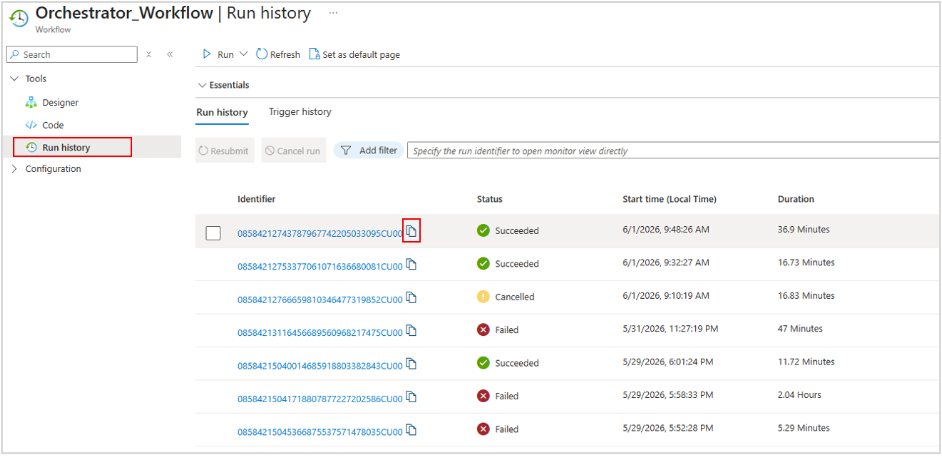Copy identifier of the 9:32:27 AM run
The image size is (942, 456).
click(412, 264)
